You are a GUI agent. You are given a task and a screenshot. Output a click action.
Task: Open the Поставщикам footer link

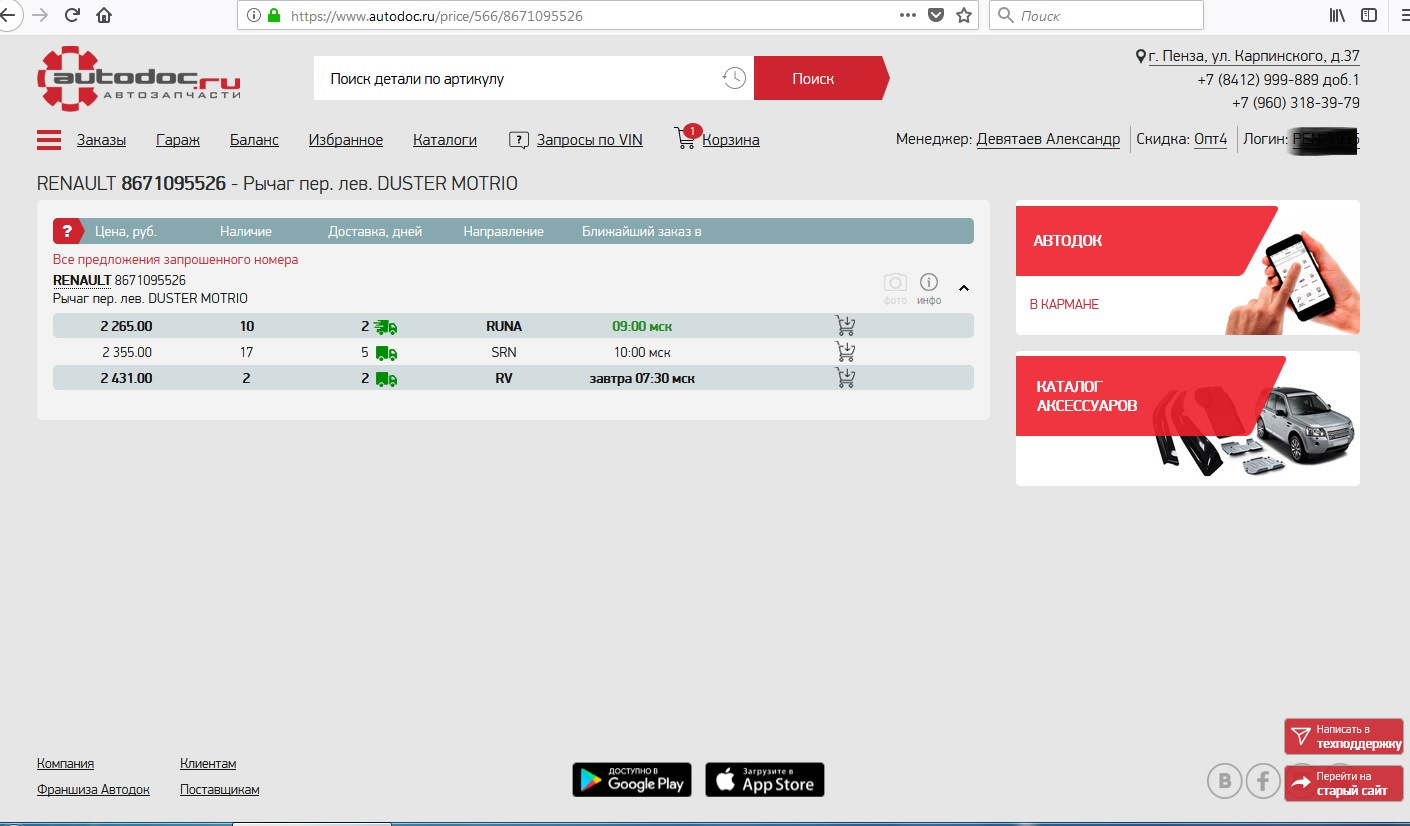(219, 789)
